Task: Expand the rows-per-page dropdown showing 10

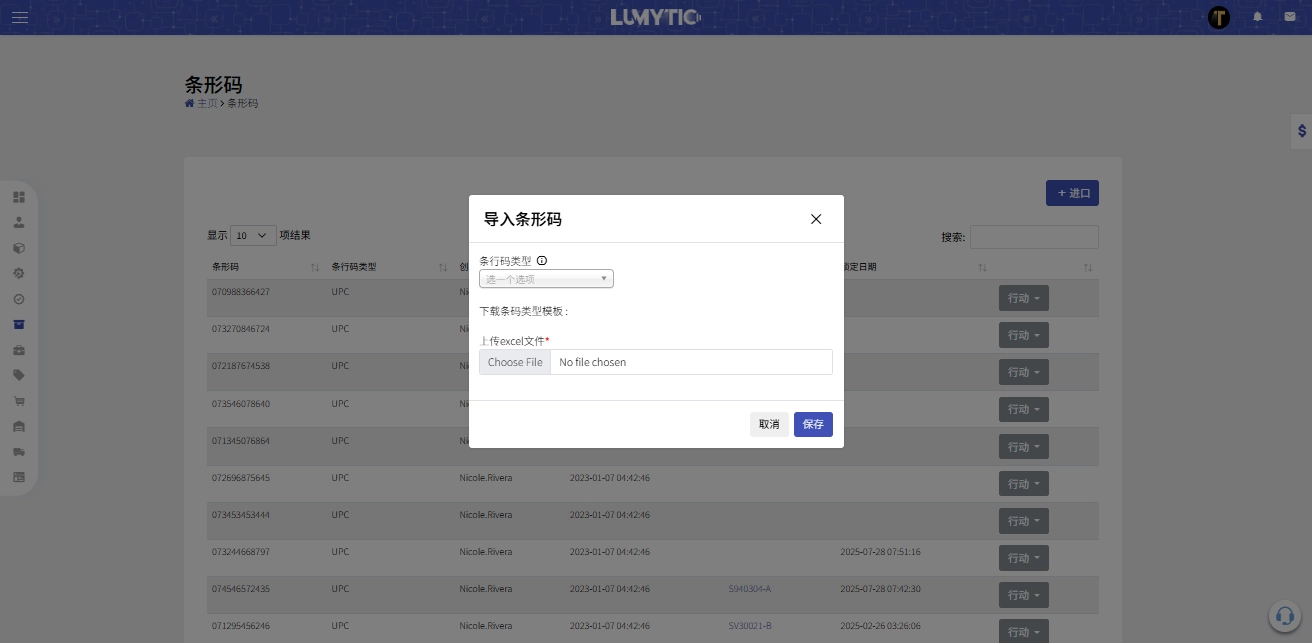Action: pos(254,236)
